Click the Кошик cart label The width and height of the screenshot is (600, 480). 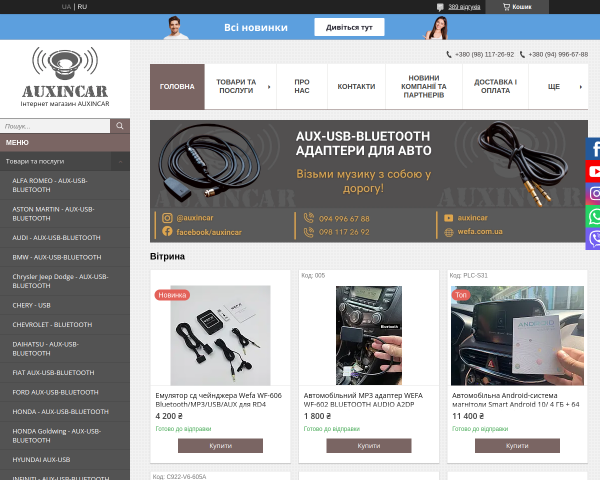(x=522, y=7)
